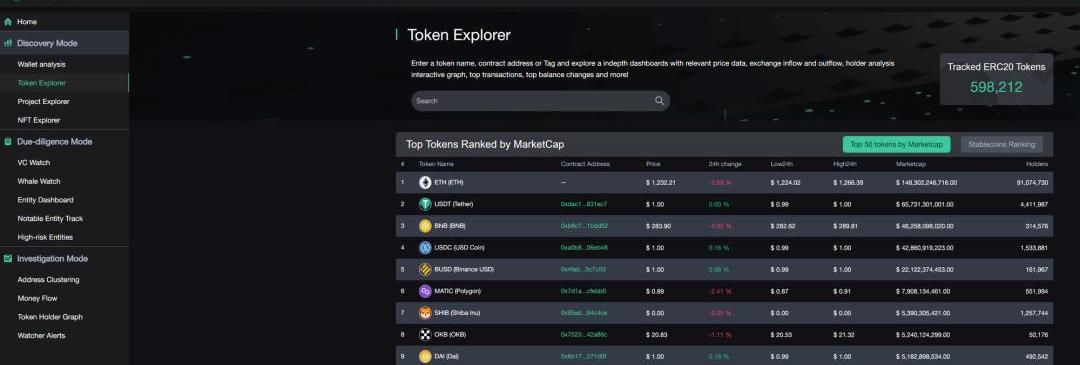
Task: Click the OKB token logo icon
Action: [425, 335]
